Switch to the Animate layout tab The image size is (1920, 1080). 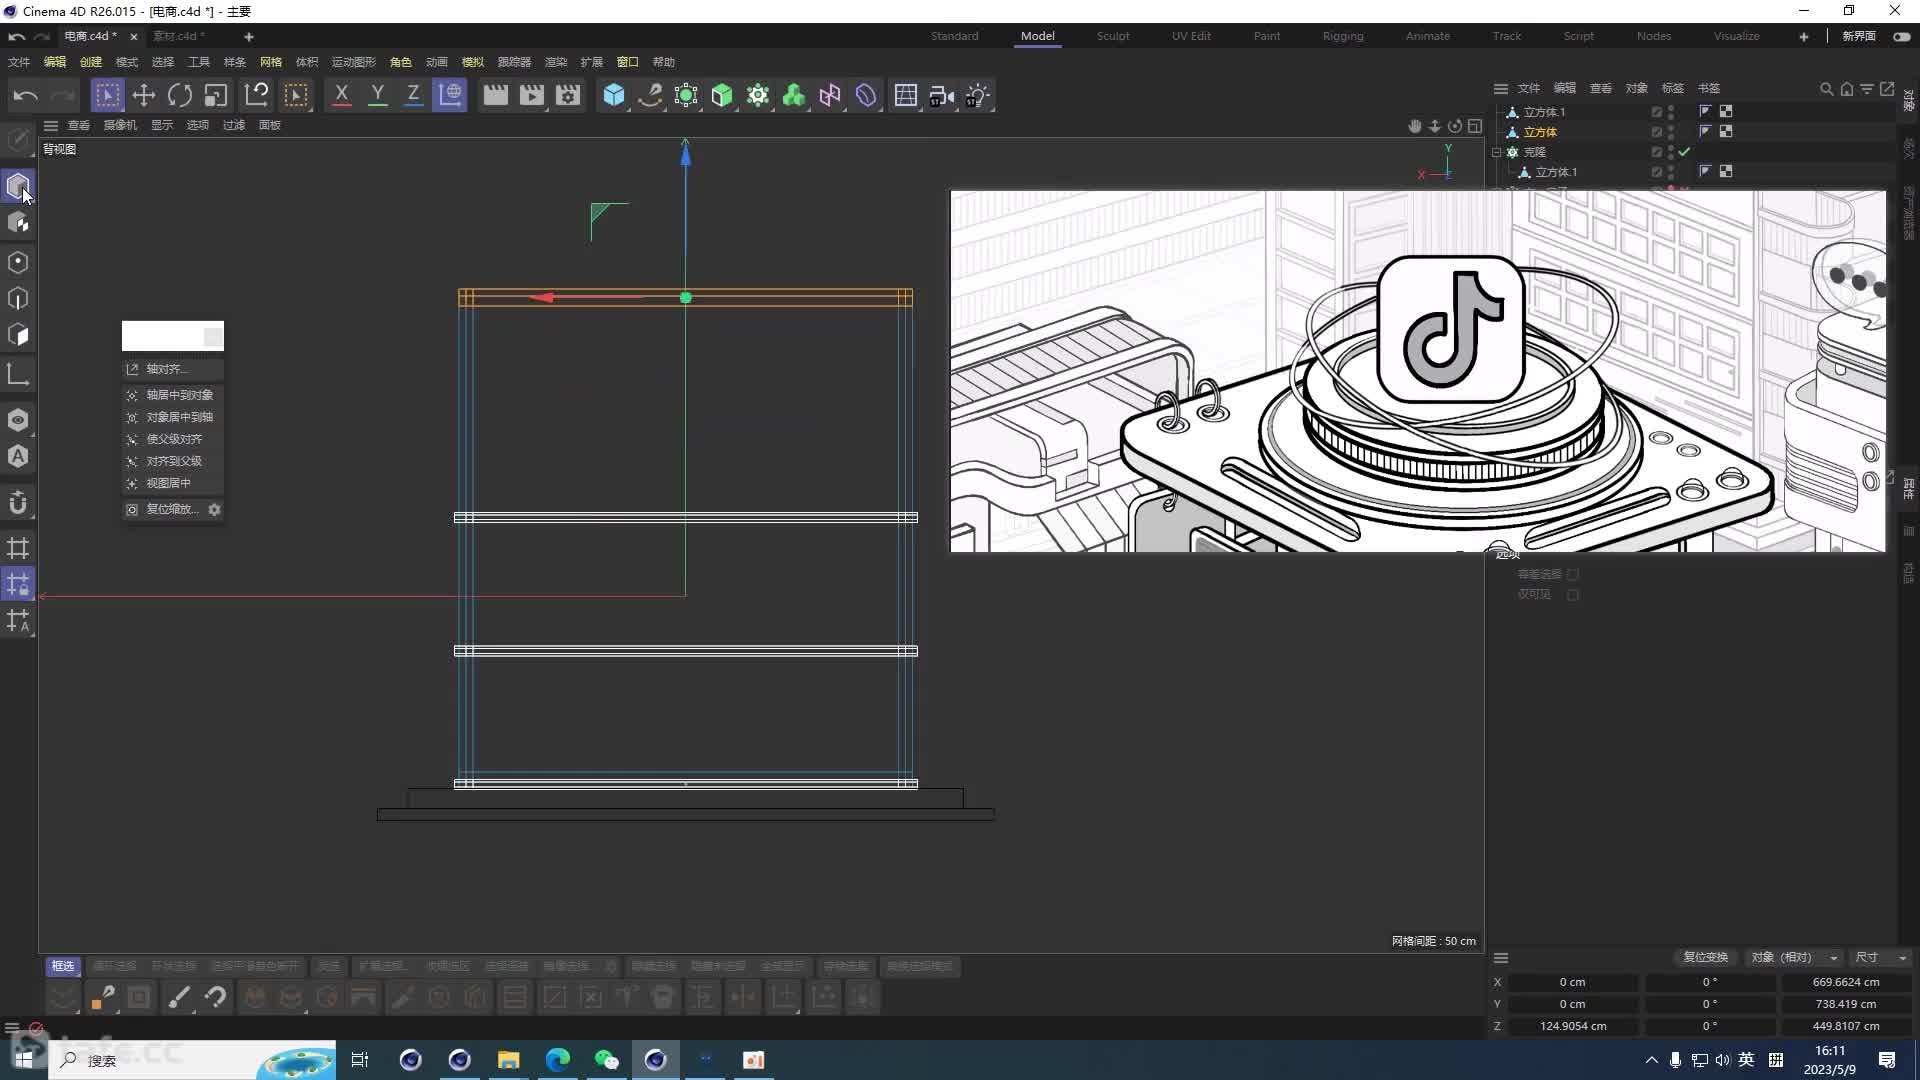pos(1428,36)
